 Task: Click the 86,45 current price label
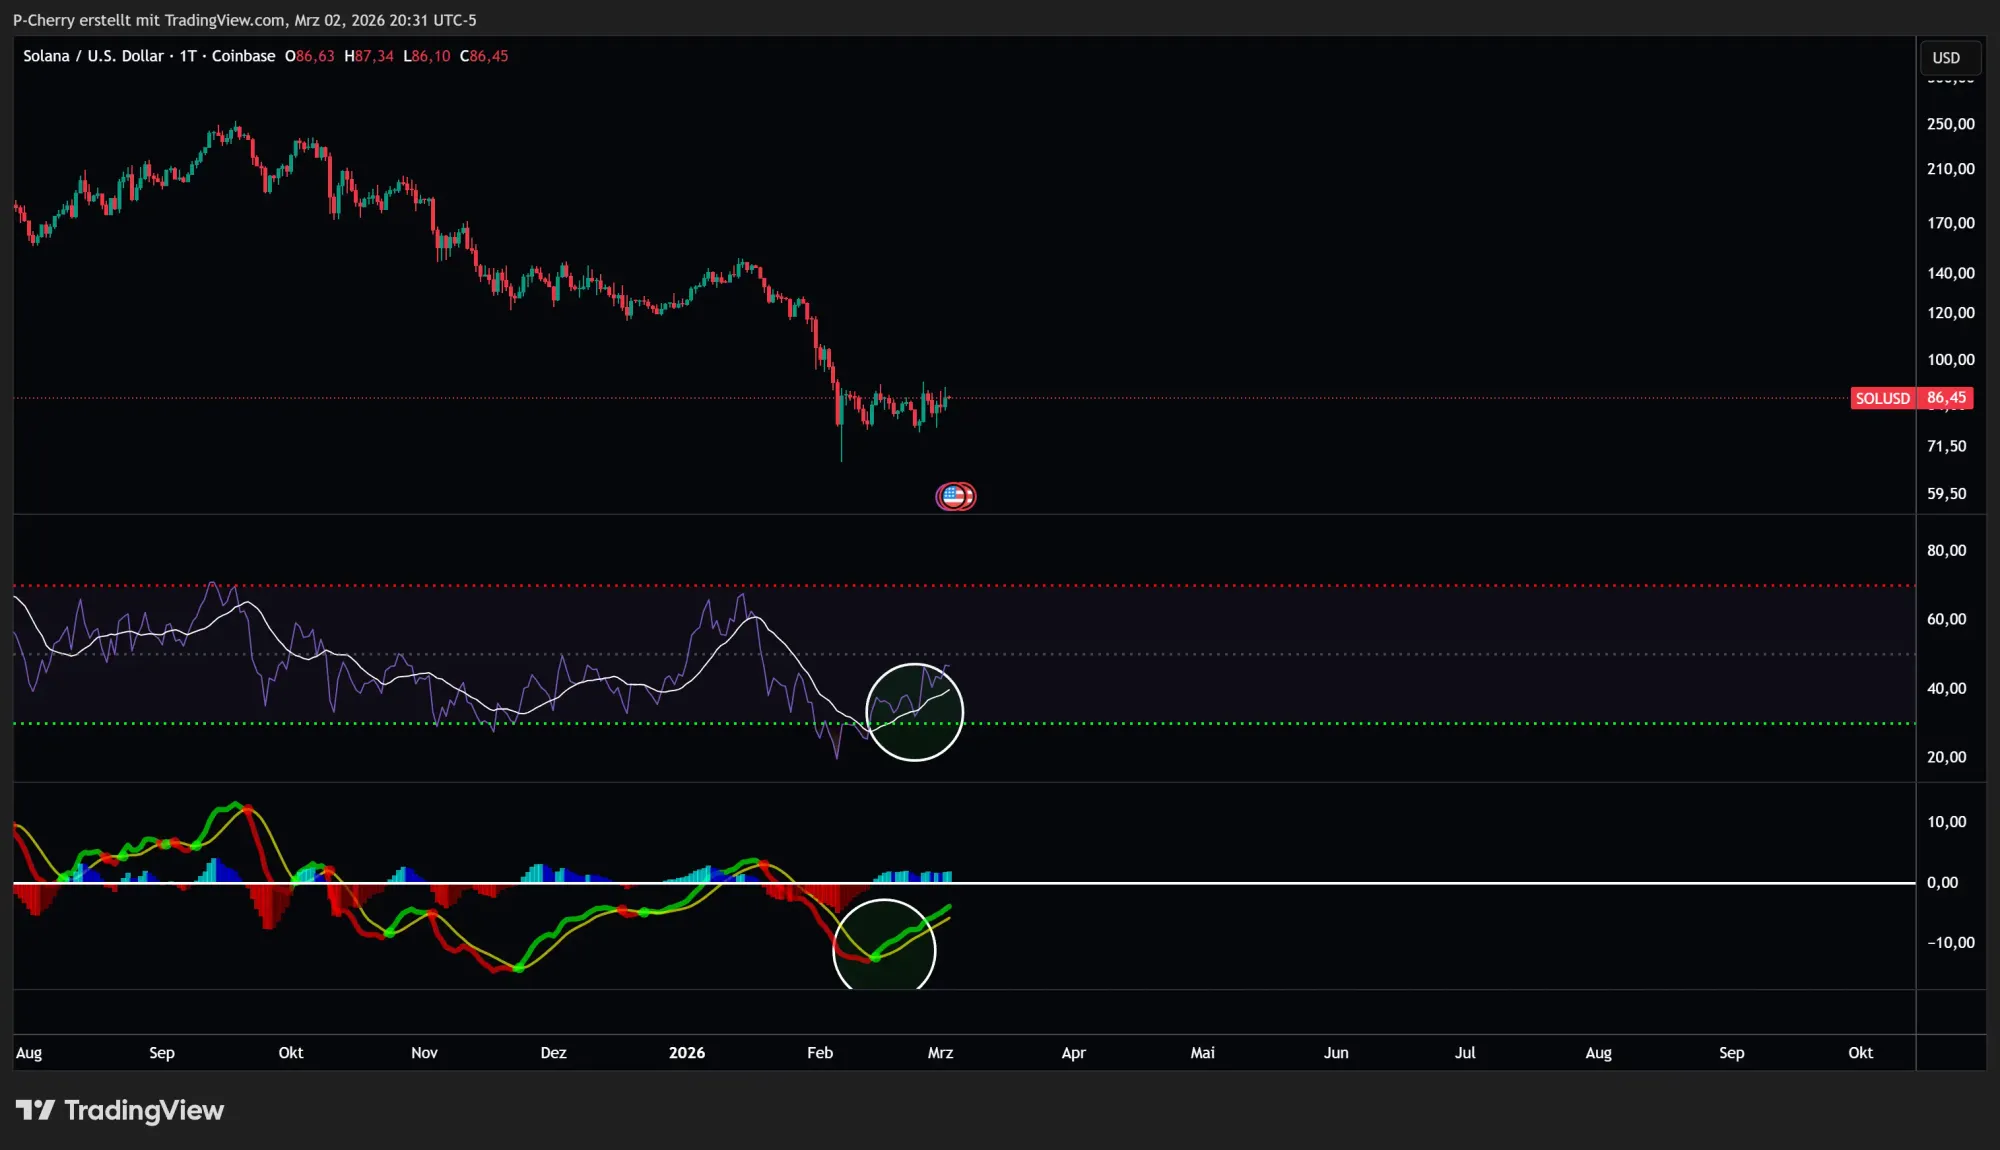(x=1946, y=398)
